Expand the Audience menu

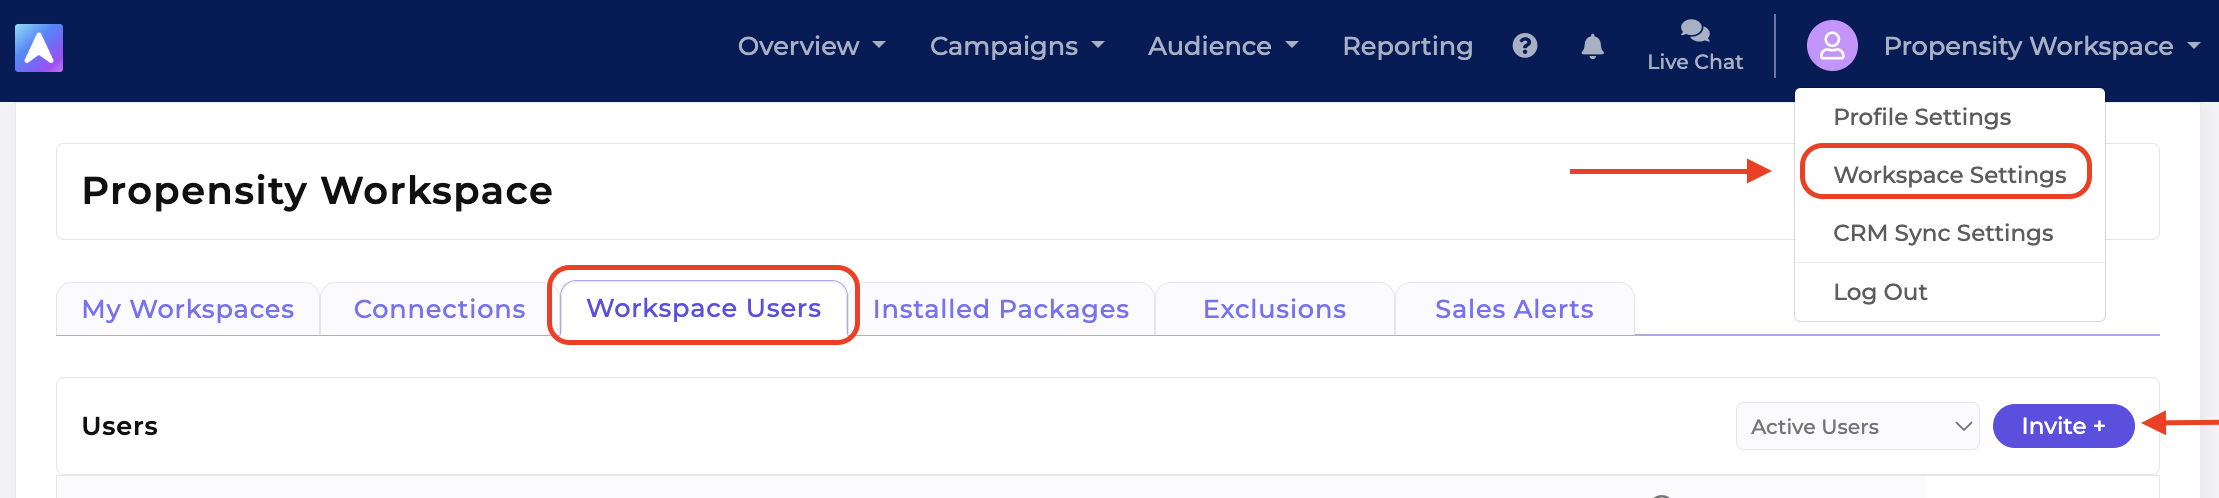pyautogui.click(x=1223, y=46)
